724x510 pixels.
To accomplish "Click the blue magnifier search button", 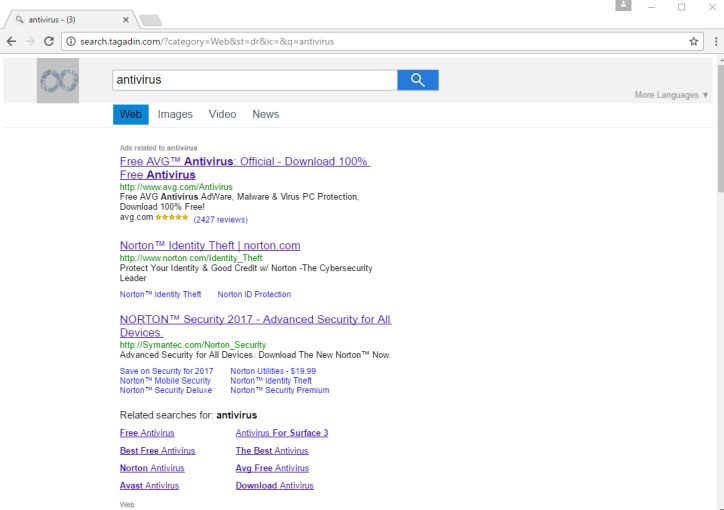I will (418, 80).
